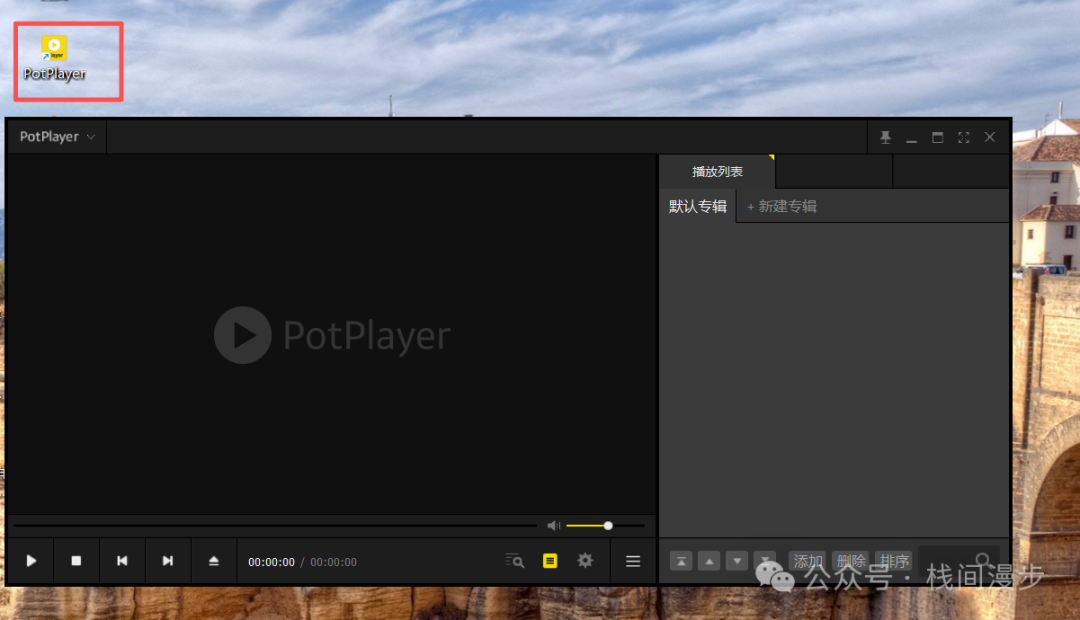Close the PotPlayer window

tap(990, 137)
